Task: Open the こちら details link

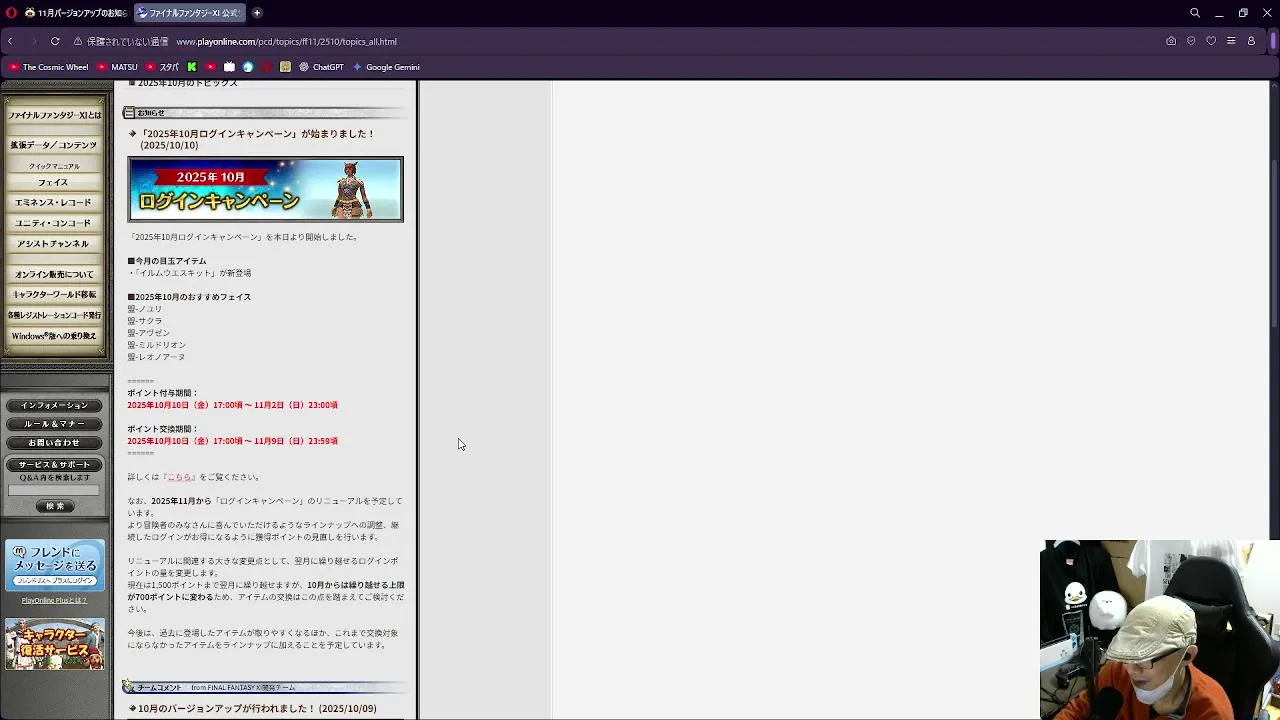Action: click(179, 477)
